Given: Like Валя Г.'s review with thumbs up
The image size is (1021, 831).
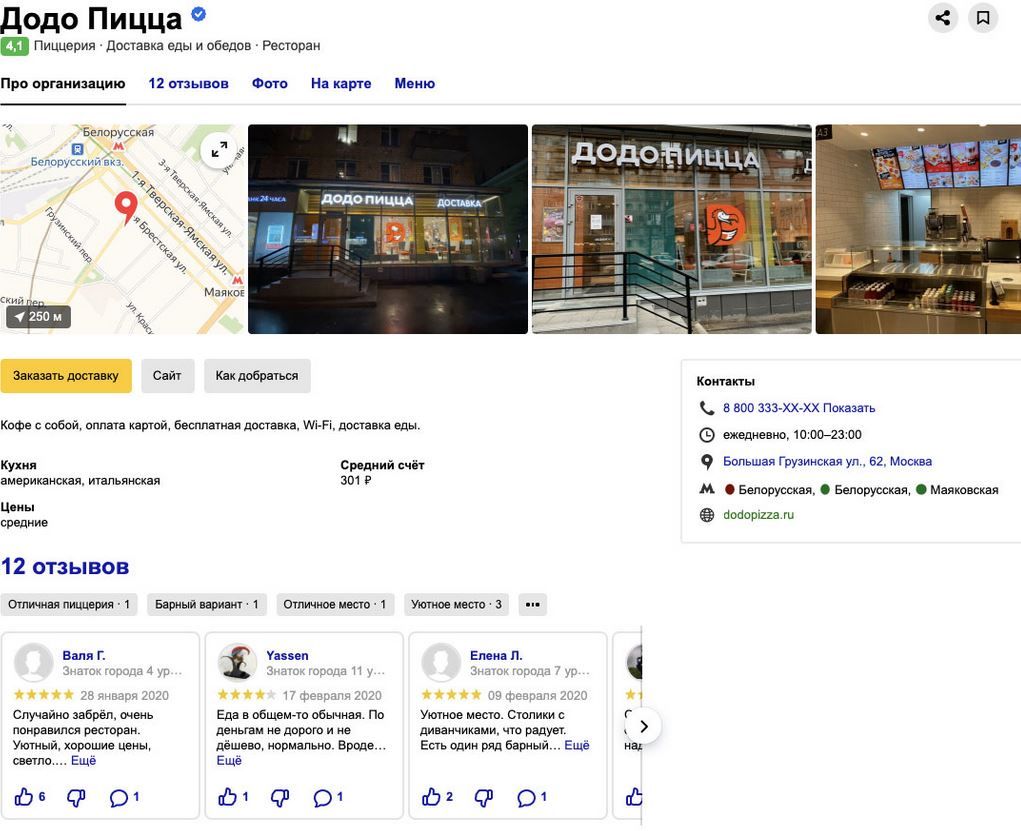Looking at the screenshot, I should click(x=24, y=797).
